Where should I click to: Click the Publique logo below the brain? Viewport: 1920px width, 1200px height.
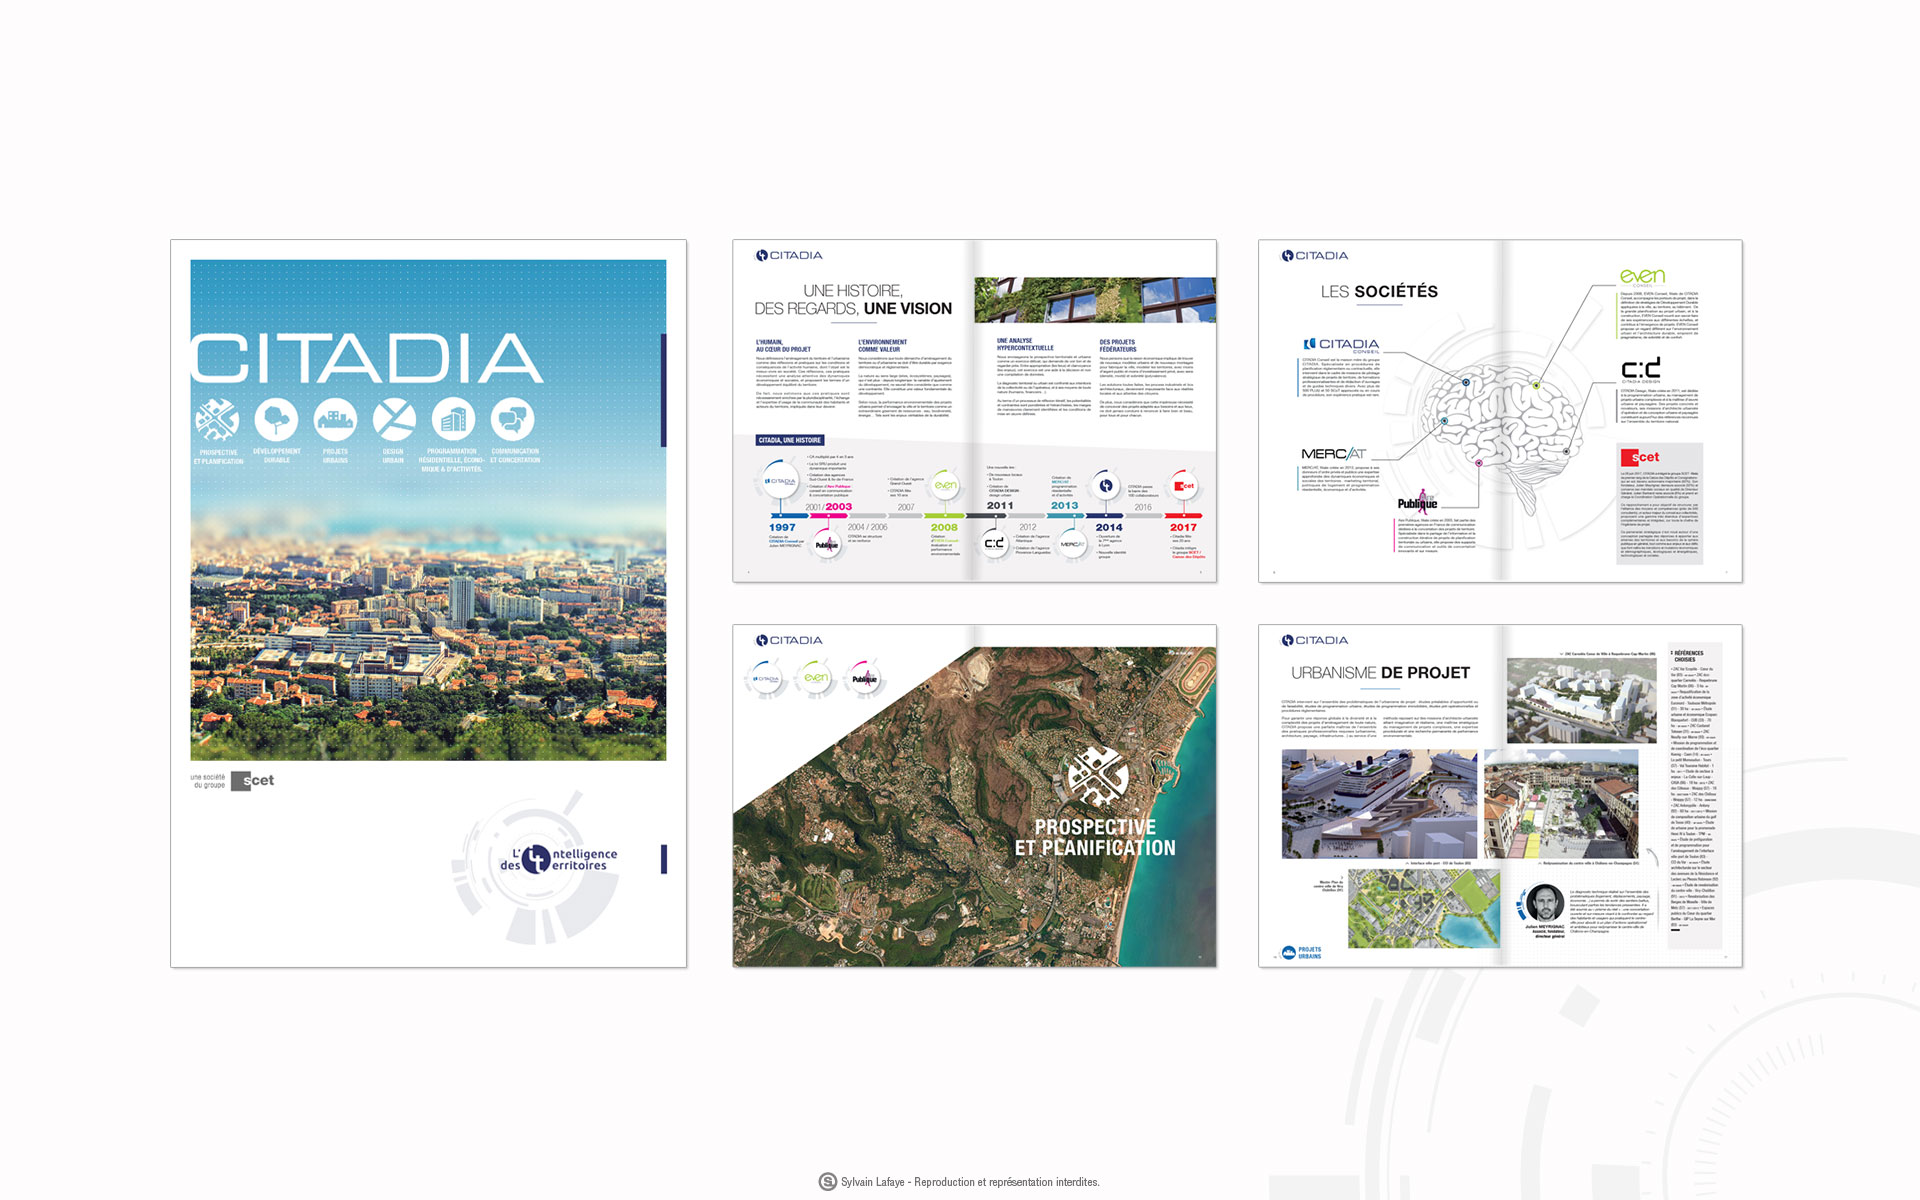[1417, 502]
